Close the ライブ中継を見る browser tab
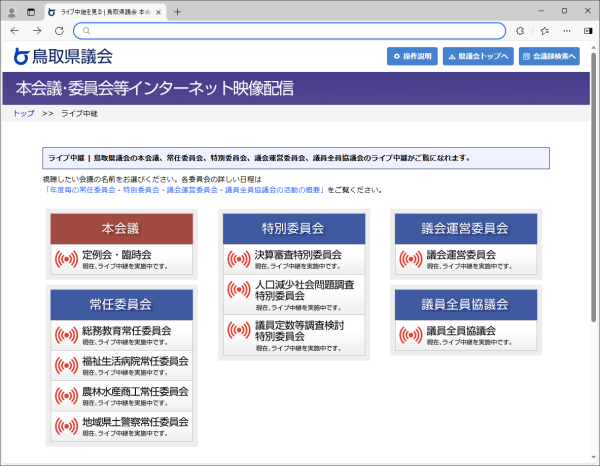 158,12
